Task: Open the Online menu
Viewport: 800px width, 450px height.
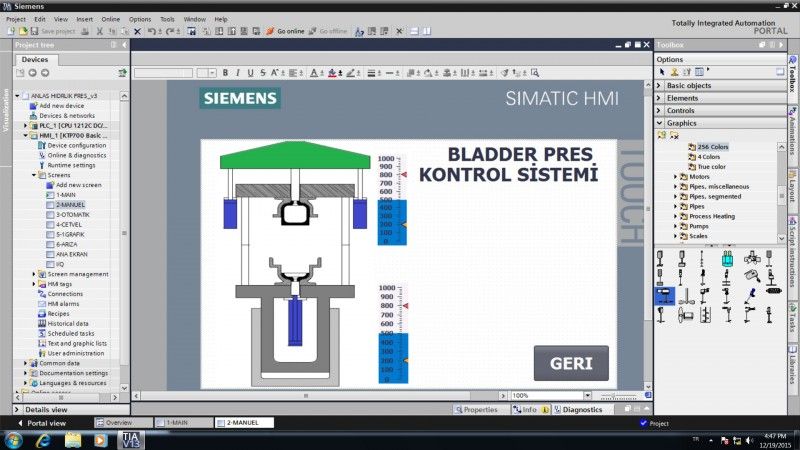Action: (111, 19)
